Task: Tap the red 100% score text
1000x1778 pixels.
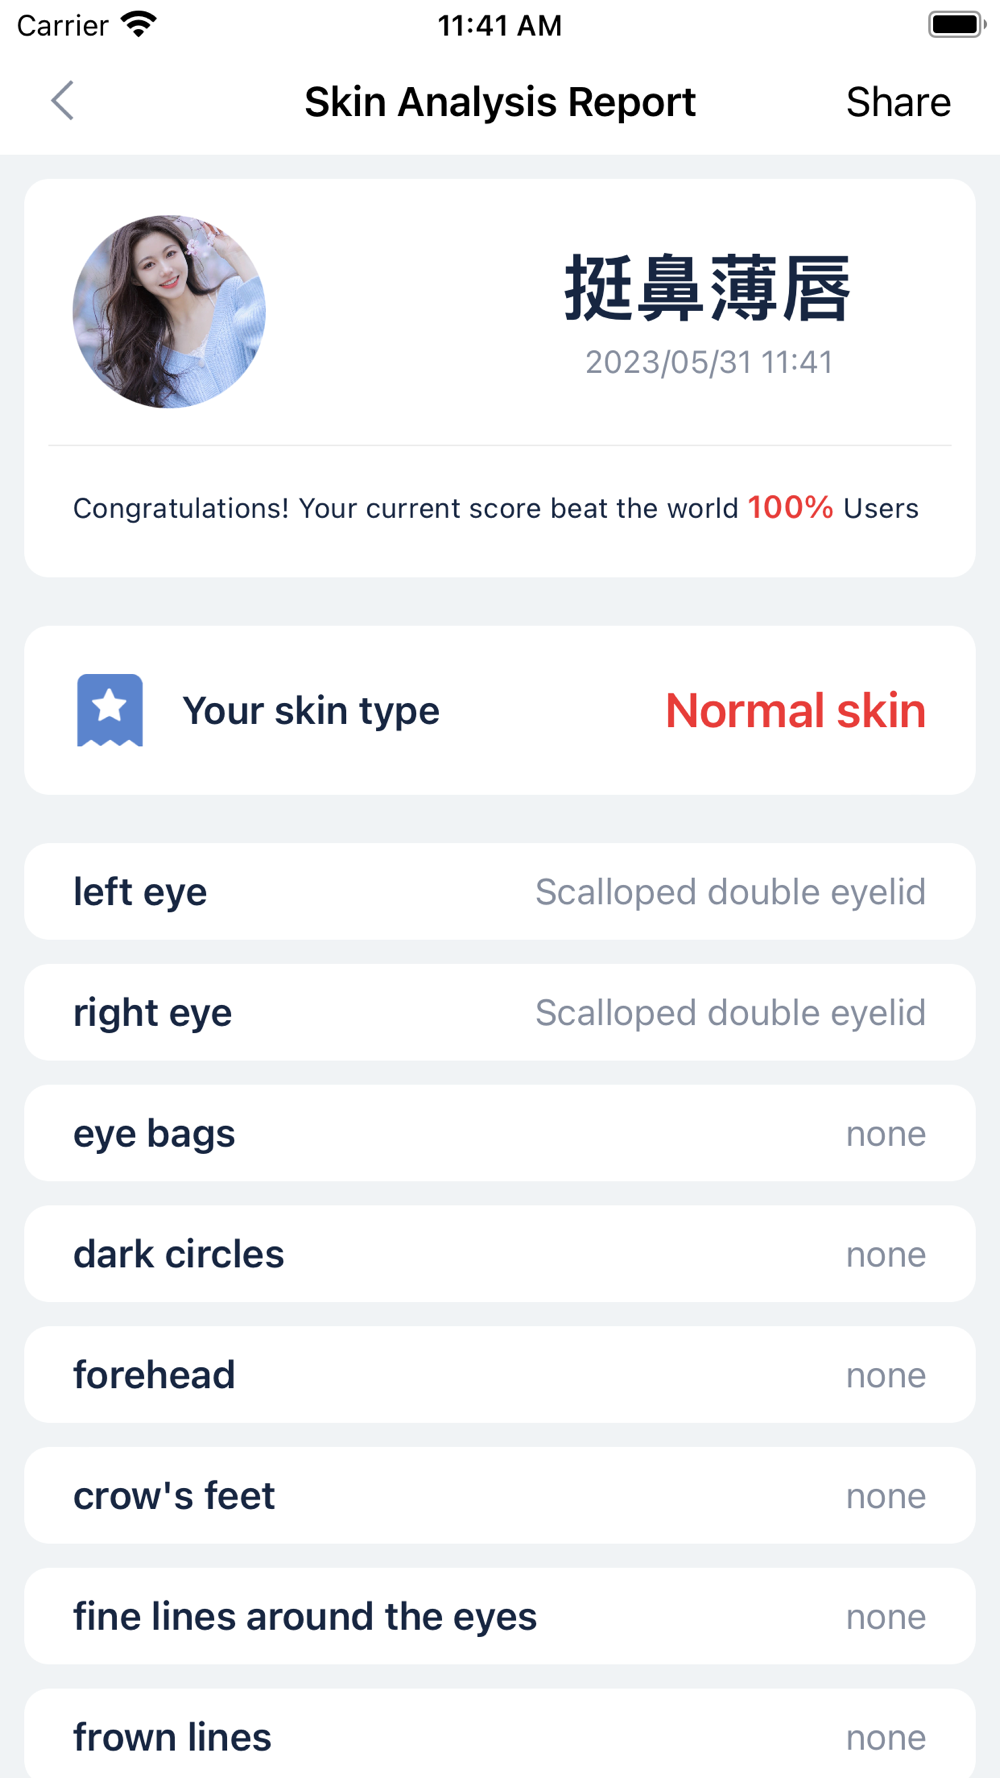Action: [x=790, y=507]
